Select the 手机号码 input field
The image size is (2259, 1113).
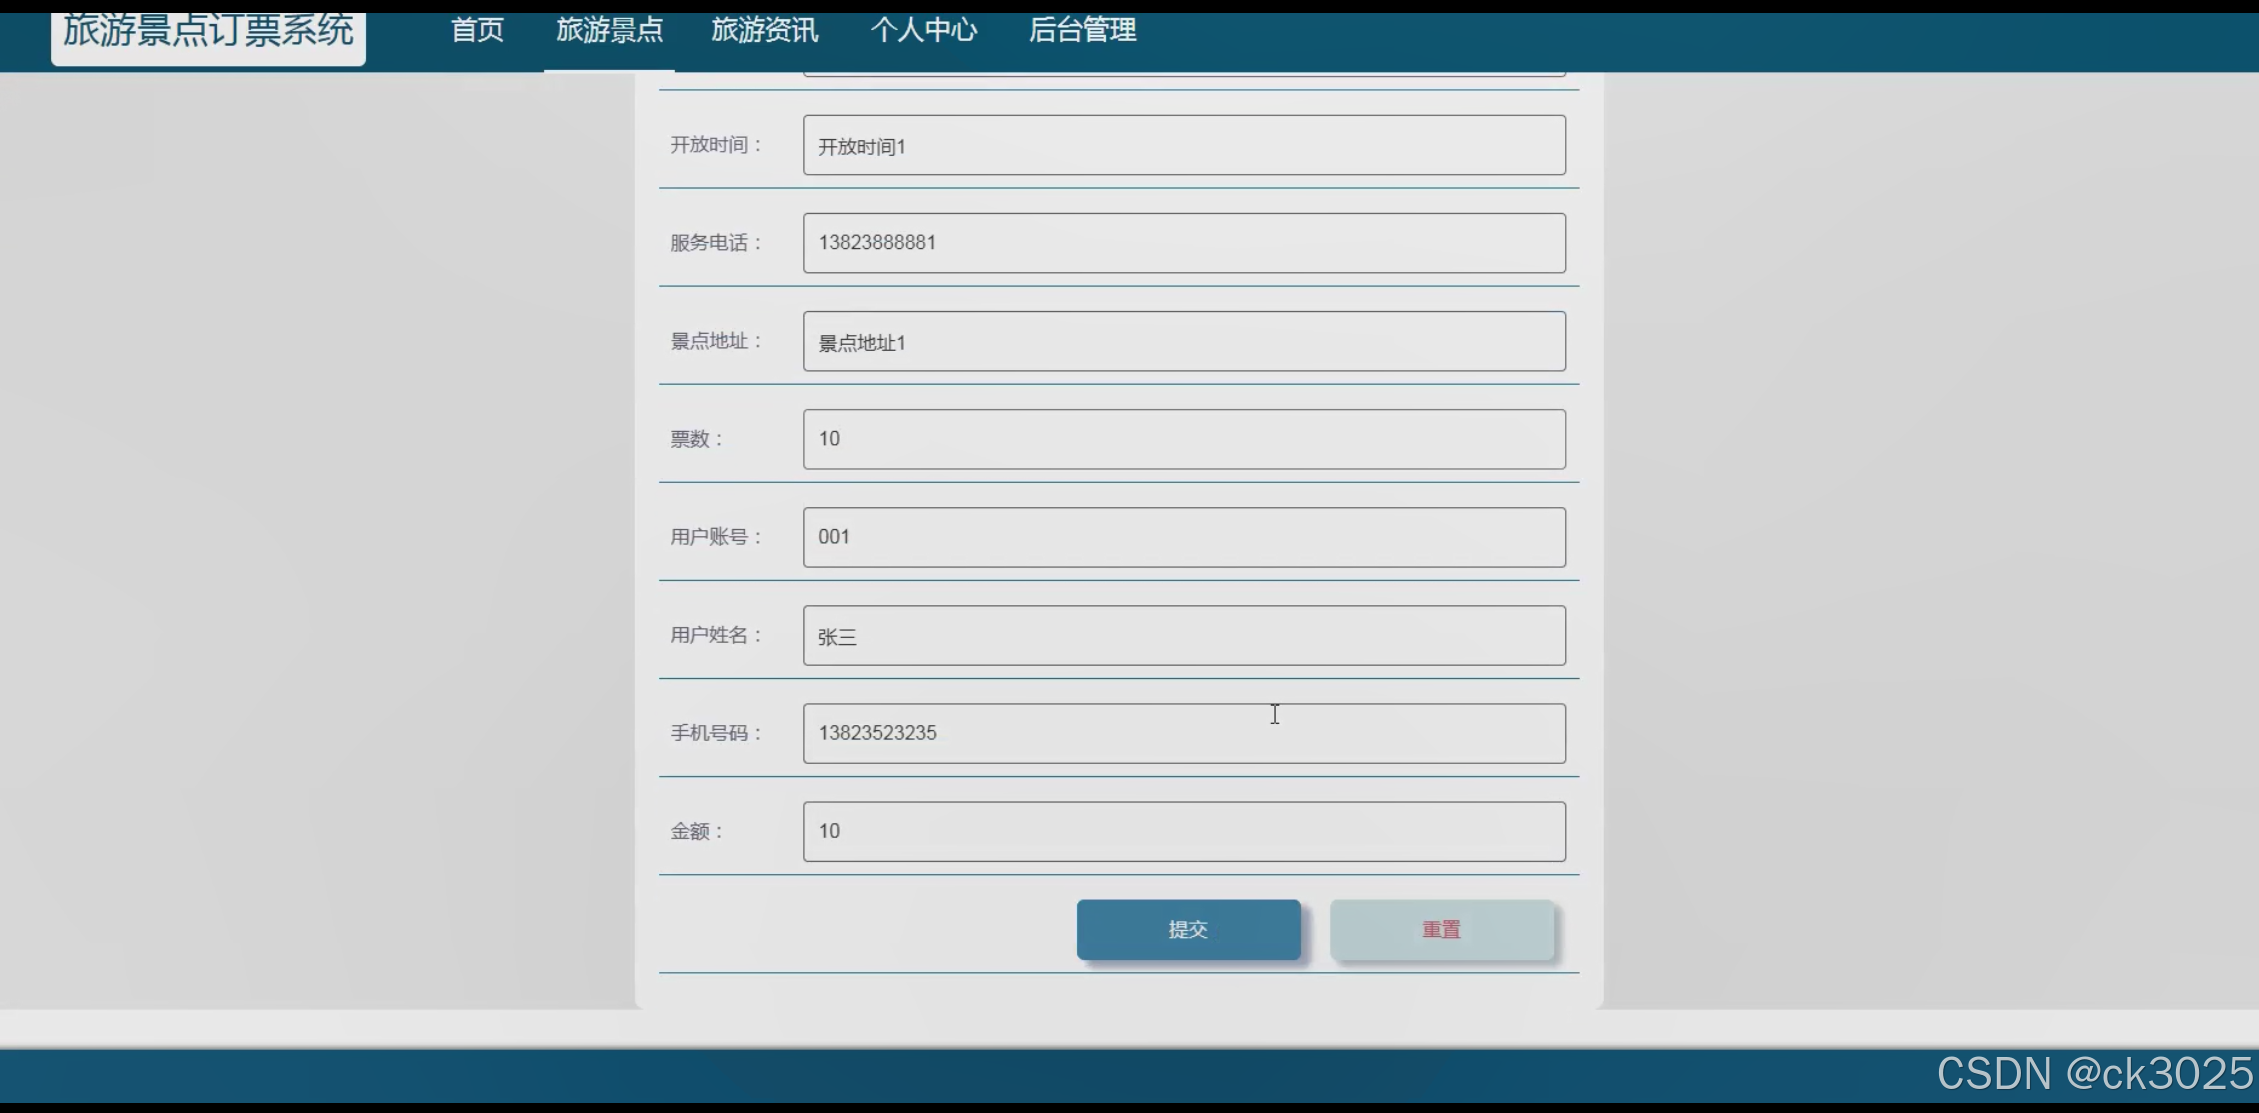[1183, 733]
